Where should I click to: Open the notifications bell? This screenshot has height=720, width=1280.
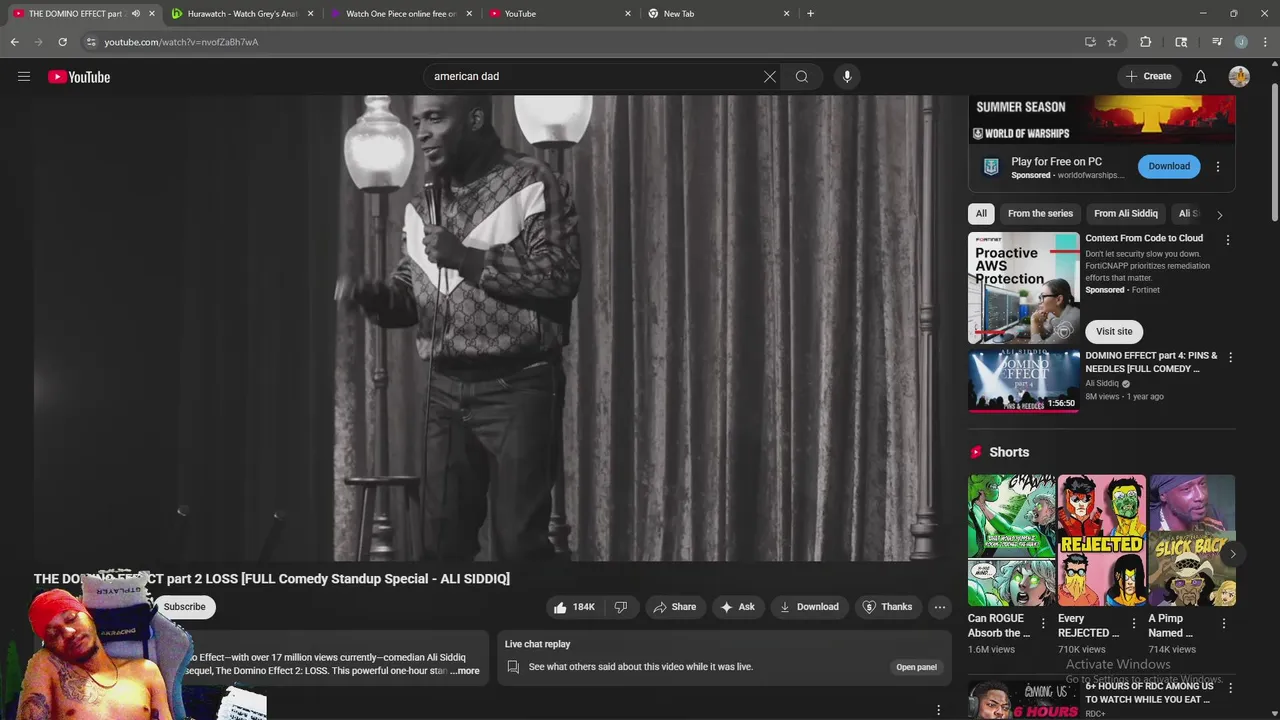(x=1200, y=76)
